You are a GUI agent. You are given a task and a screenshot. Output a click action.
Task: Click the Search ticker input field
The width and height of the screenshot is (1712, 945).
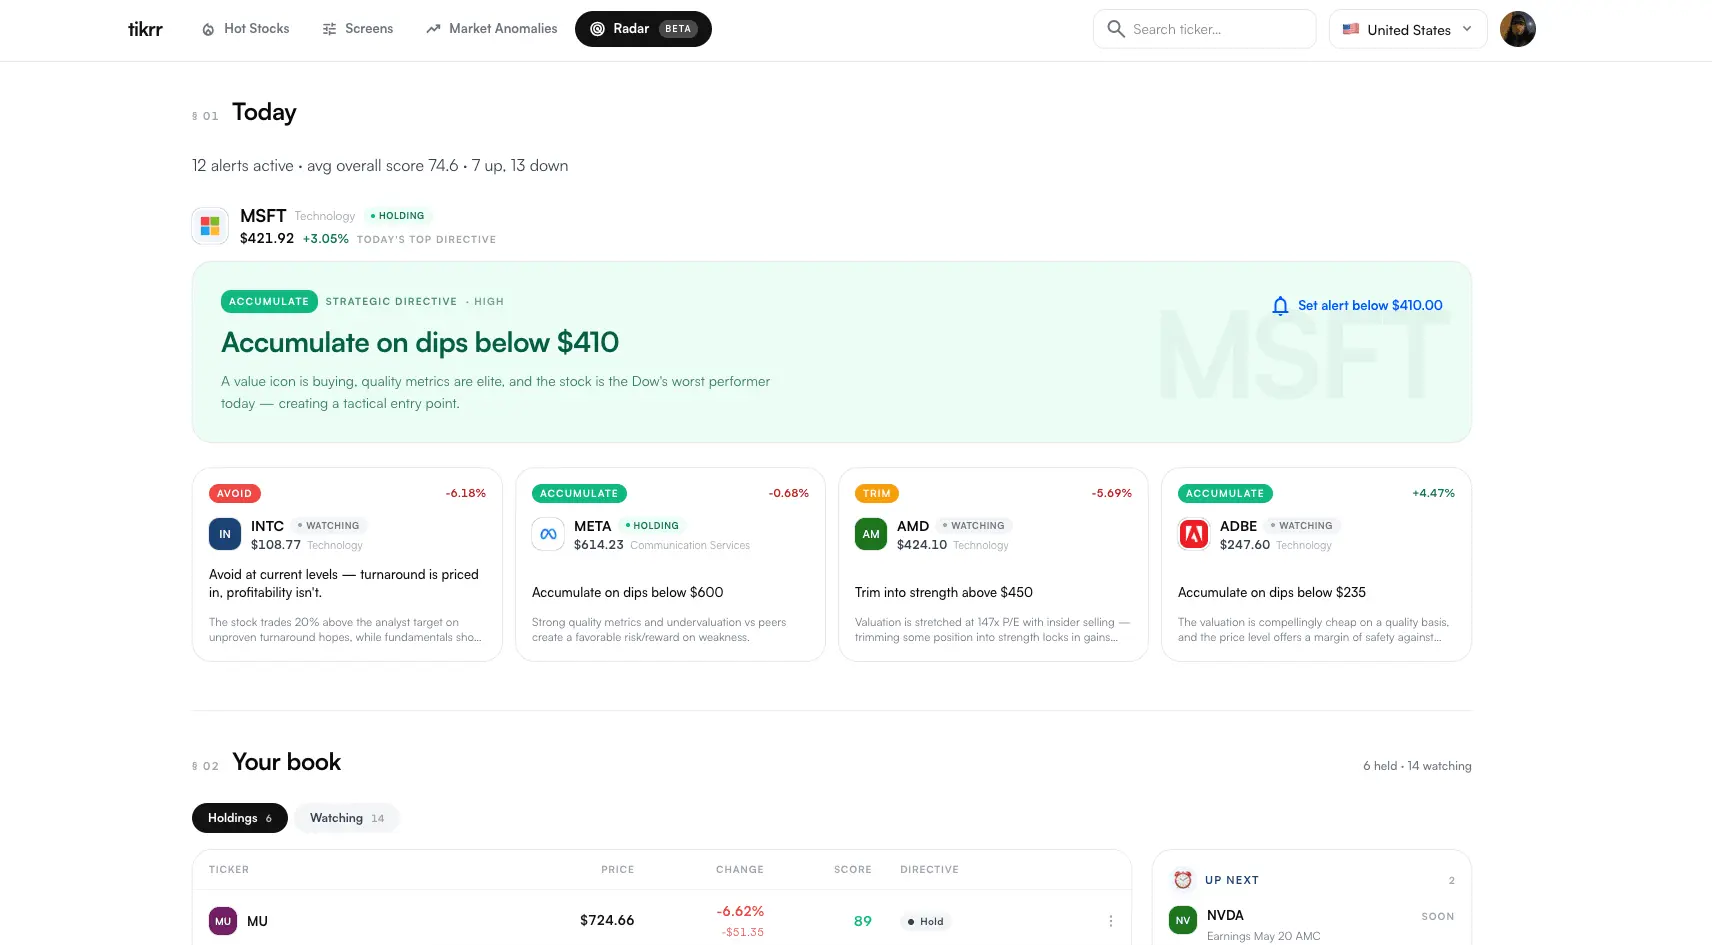point(1204,29)
